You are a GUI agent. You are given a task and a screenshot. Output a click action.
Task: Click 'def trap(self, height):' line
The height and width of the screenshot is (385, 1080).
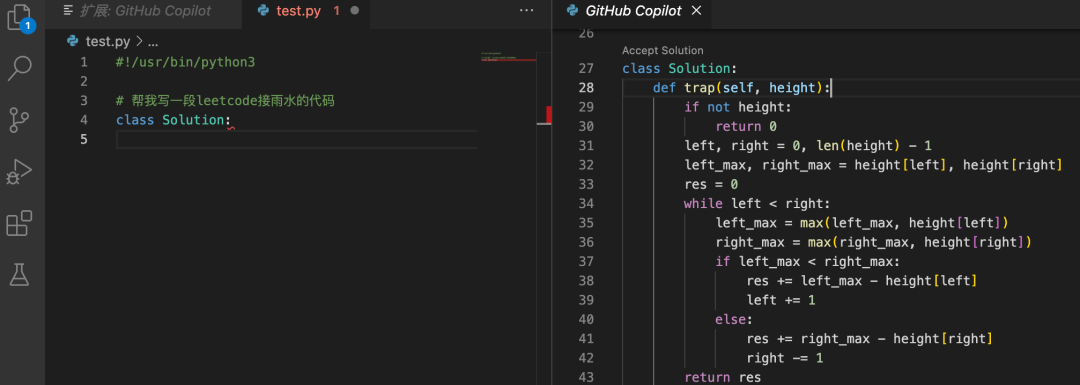coord(742,87)
